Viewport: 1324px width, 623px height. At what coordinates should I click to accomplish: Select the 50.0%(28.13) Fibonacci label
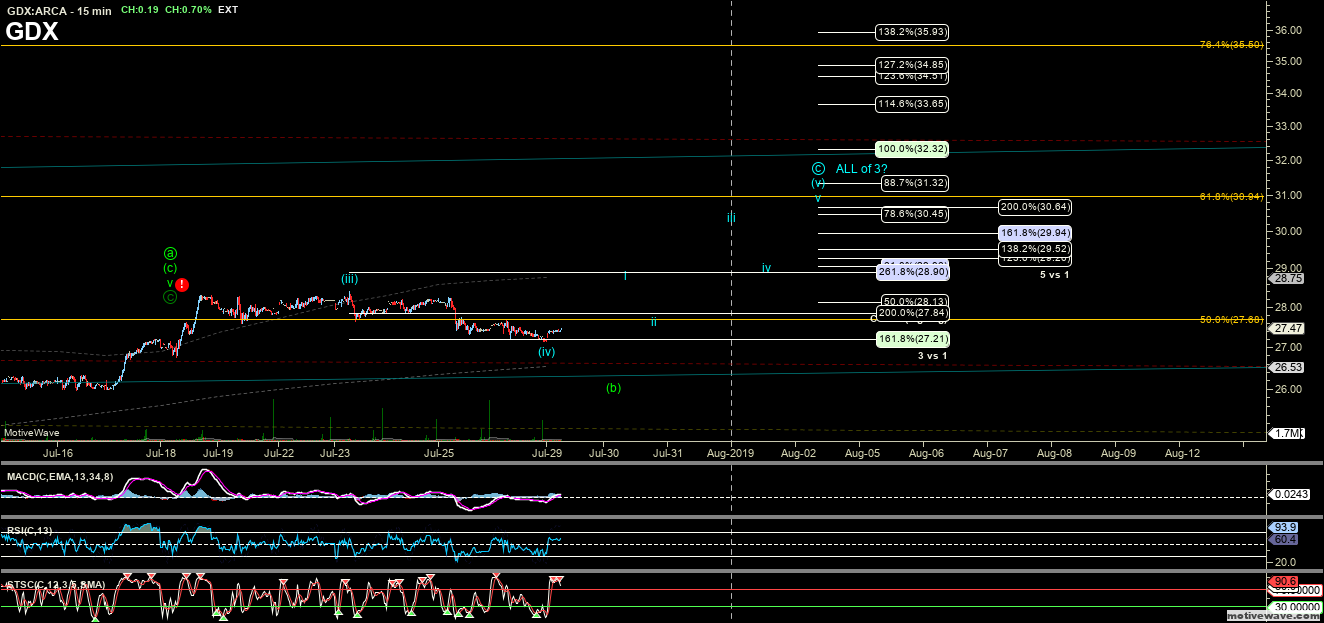tap(914, 301)
